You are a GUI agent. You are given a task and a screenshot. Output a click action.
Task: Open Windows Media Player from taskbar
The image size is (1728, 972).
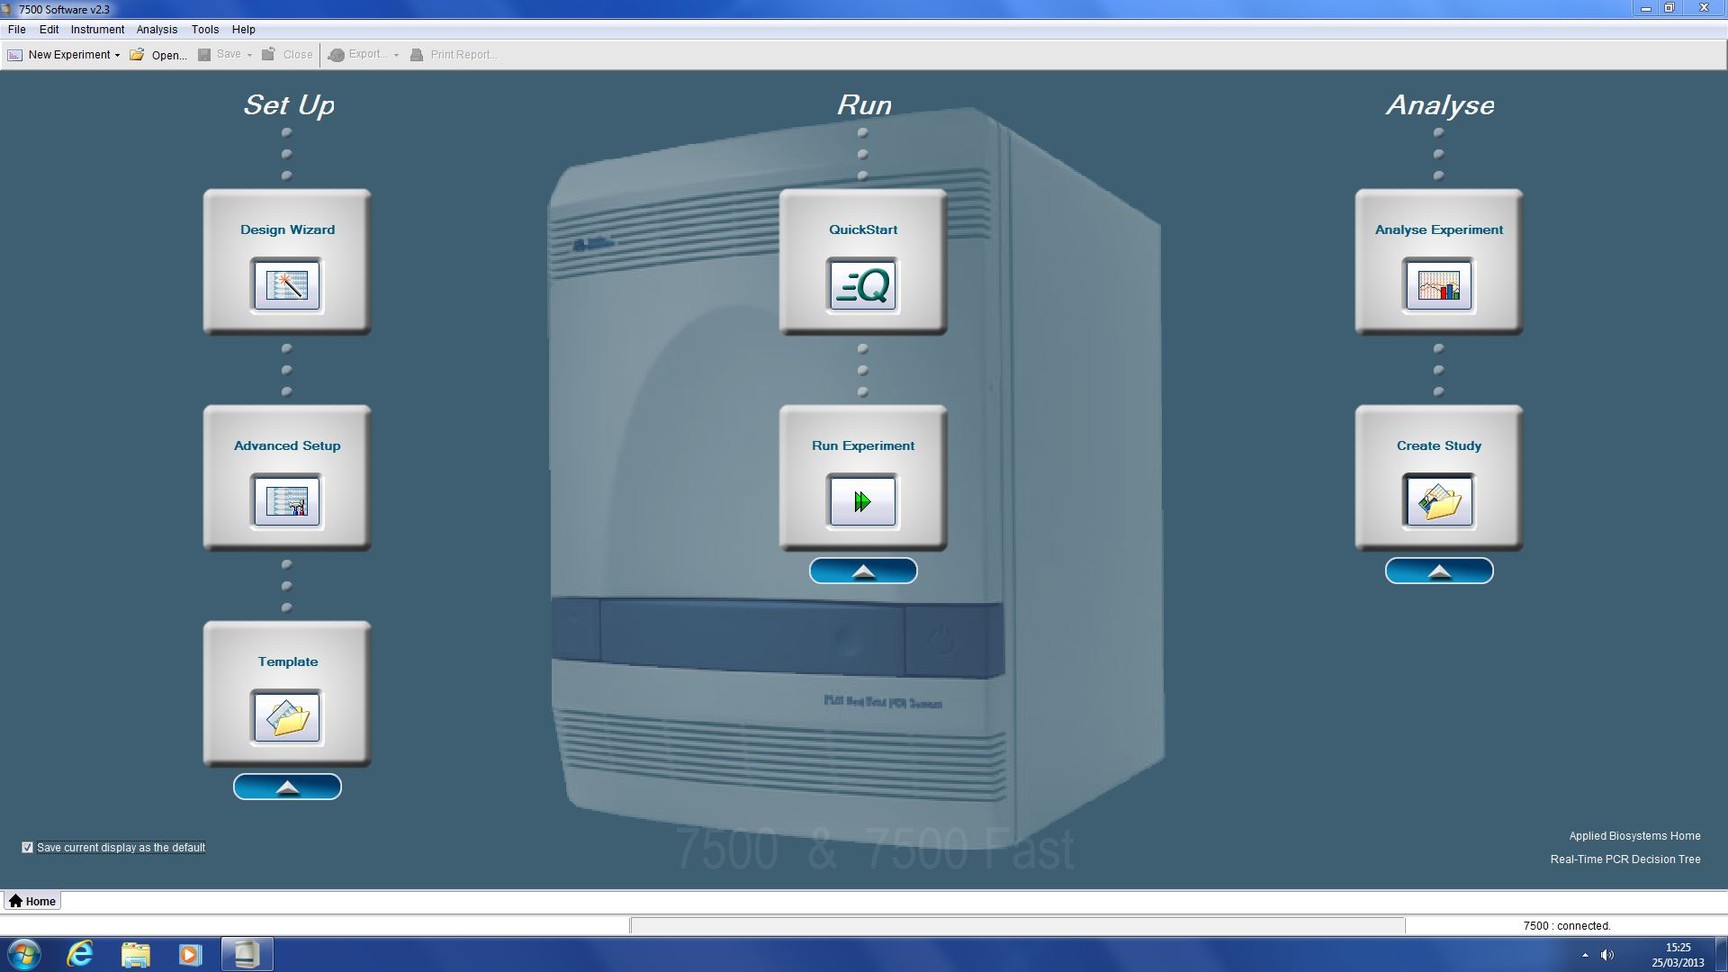[190, 954]
